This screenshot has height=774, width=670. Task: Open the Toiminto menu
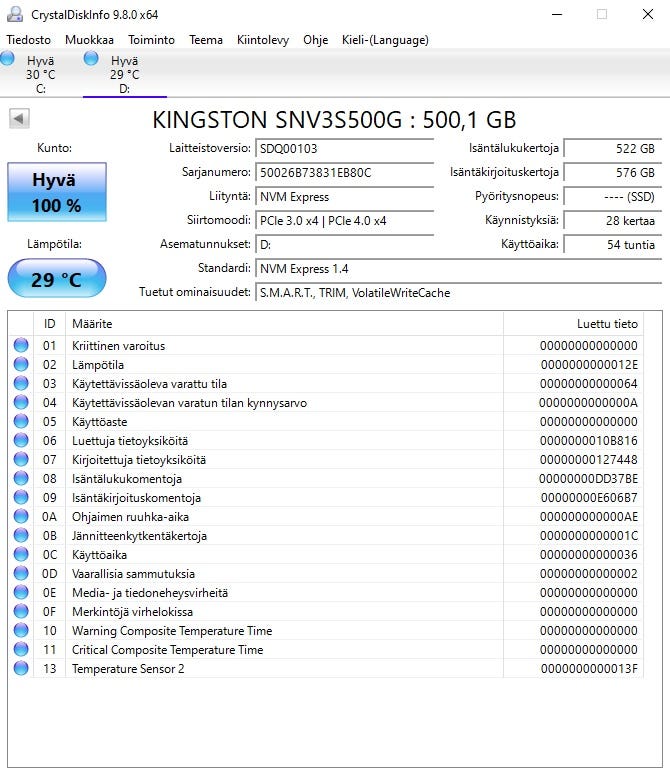click(x=151, y=40)
